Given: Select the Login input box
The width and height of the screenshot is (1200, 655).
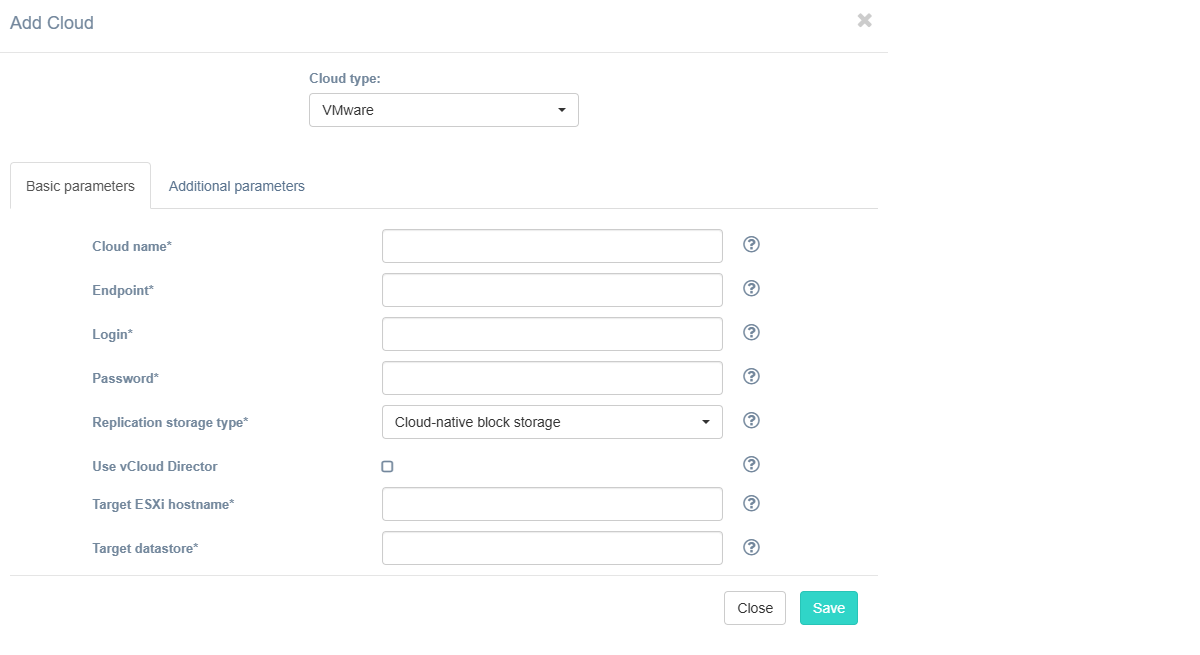Looking at the screenshot, I should [552, 334].
